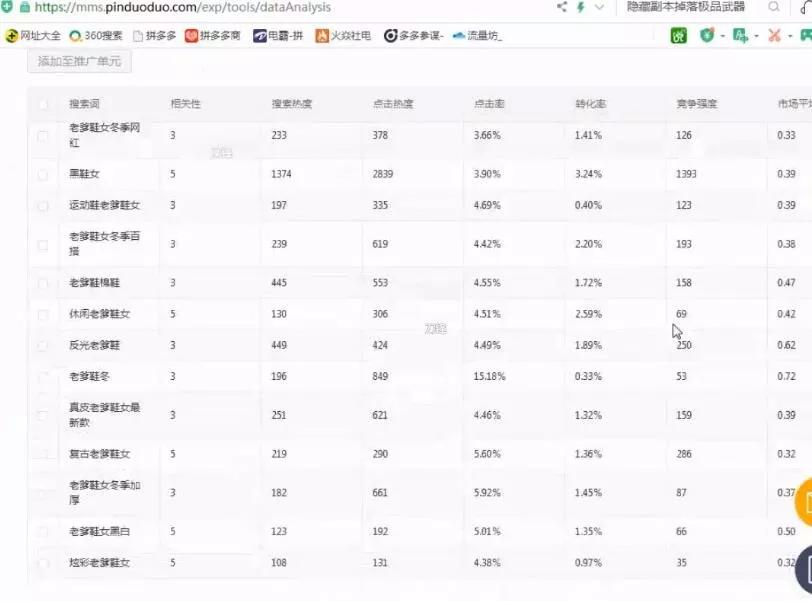Click the 转化率 column header
Viewport: 812px width, 601px height.
coord(590,104)
